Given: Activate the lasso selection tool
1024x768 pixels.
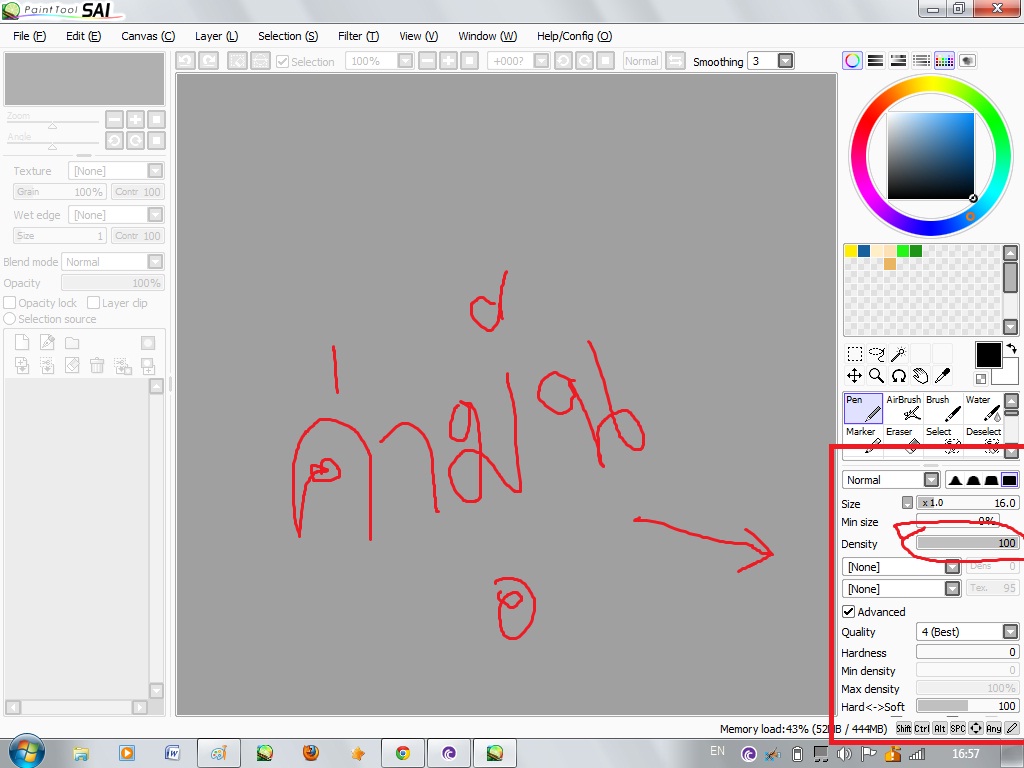Looking at the screenshot, I should click(876, 354).
